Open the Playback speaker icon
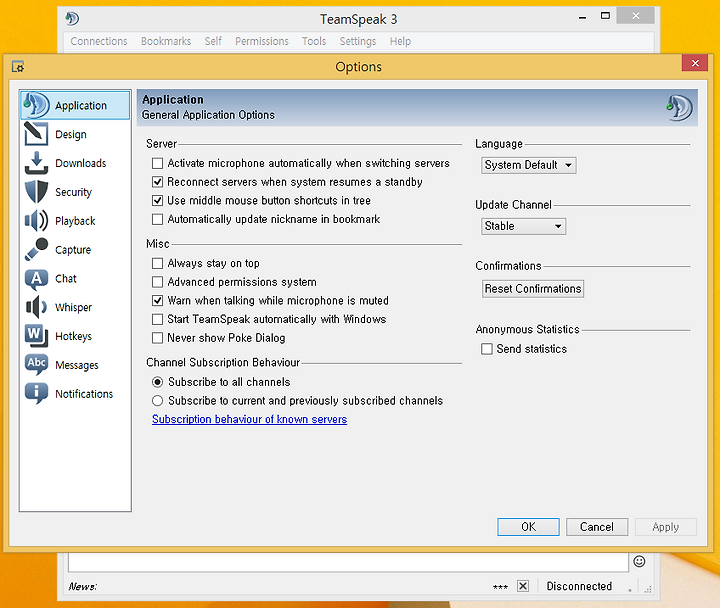Image resolution: width=720 pixels, height=608 pixels. coord(36,221)
